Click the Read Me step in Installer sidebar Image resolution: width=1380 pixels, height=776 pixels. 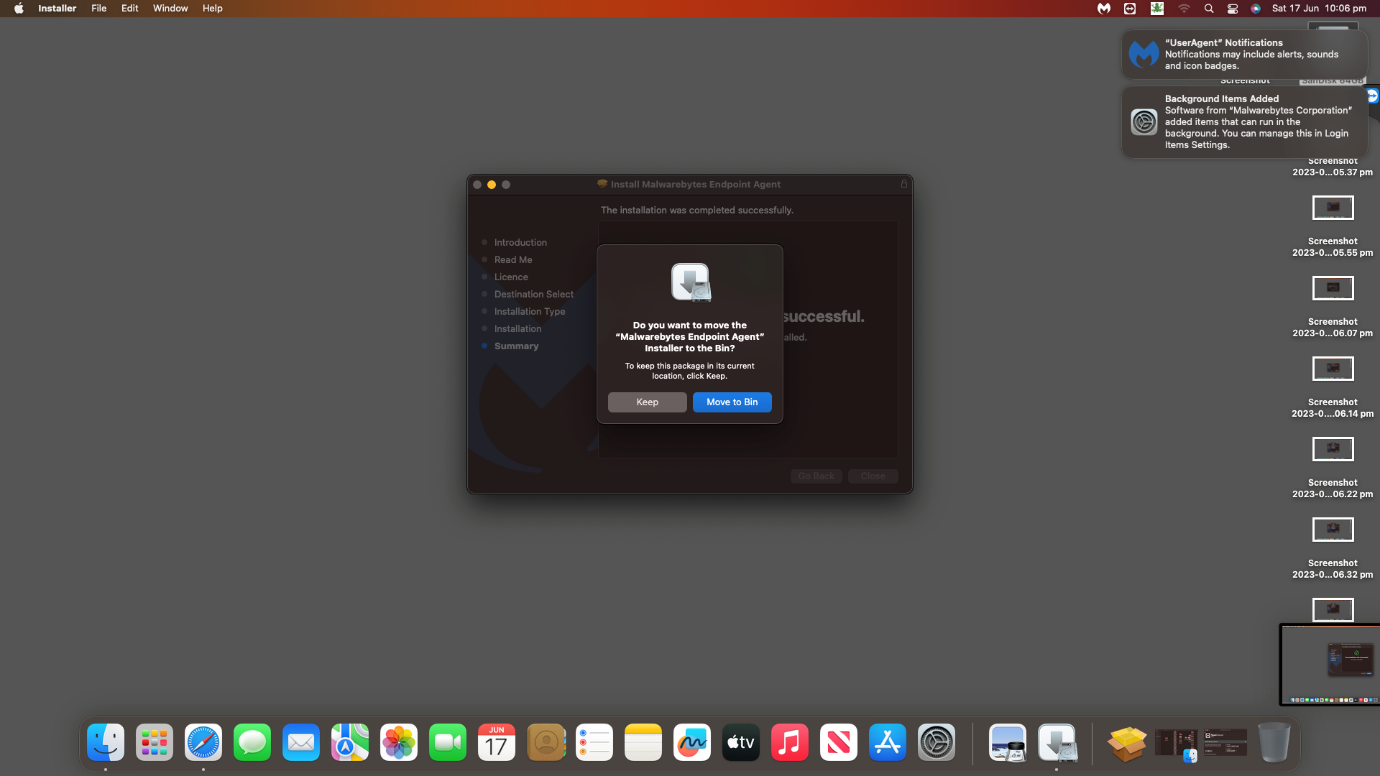tap(513, 260)
